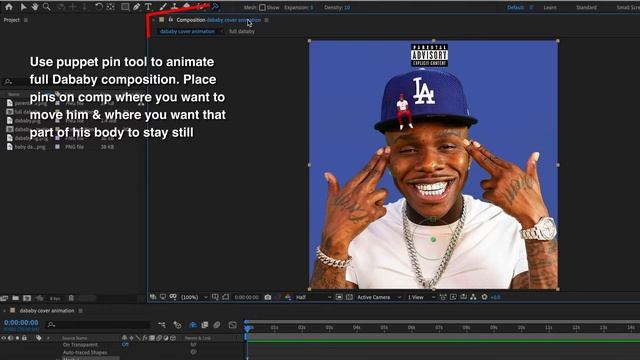Viewport: 640px width, 360px height.
Task: Click the Density value field
Action: coord(347,7)
